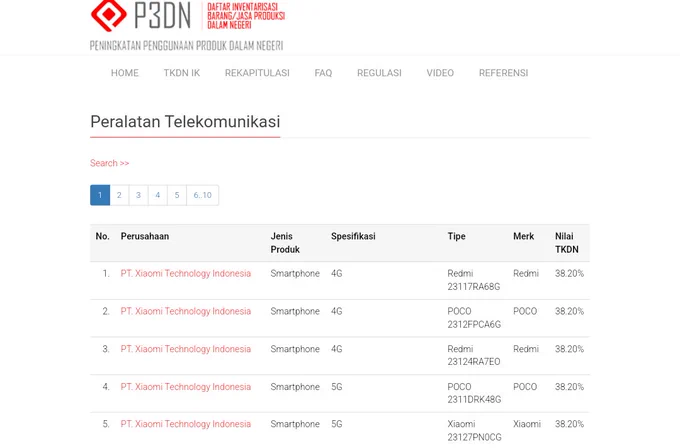Select type POCO 2312FPCA6G cell
The width and height of the screenshot is (680, 448).
[474, 318]
